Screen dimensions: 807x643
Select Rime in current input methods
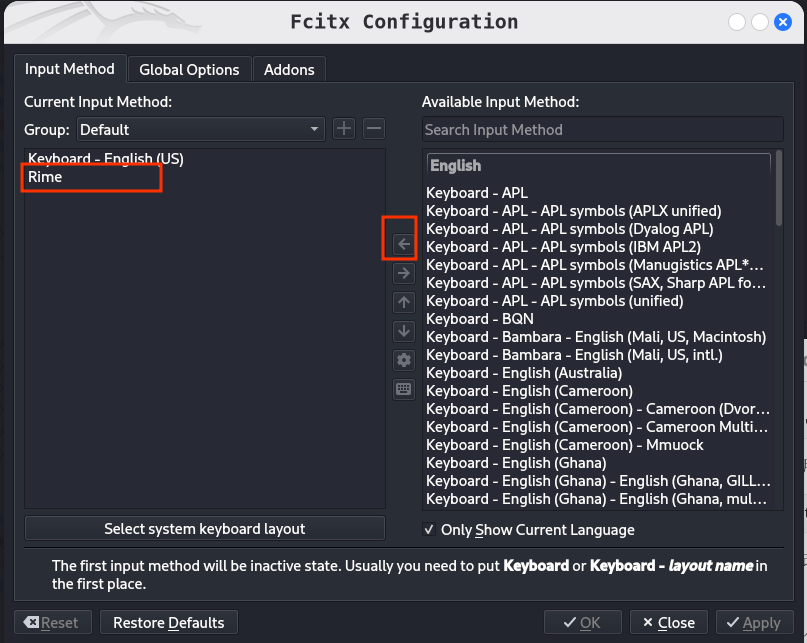46,177
